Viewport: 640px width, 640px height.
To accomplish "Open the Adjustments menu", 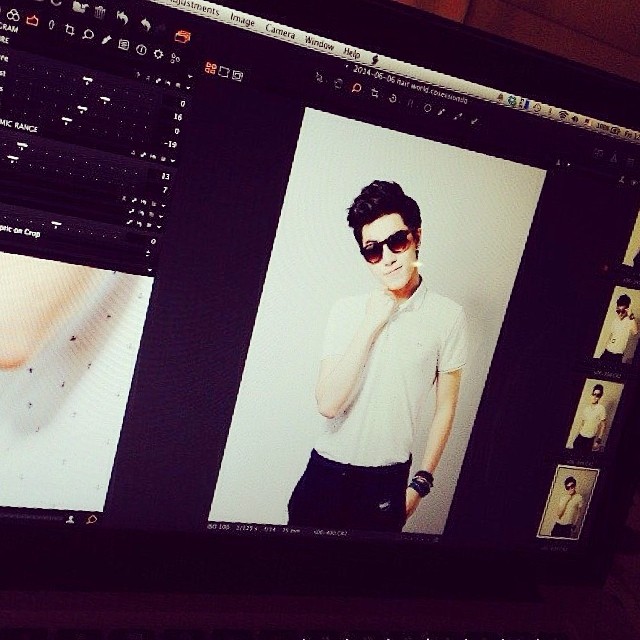I will (x=193, y=7).
